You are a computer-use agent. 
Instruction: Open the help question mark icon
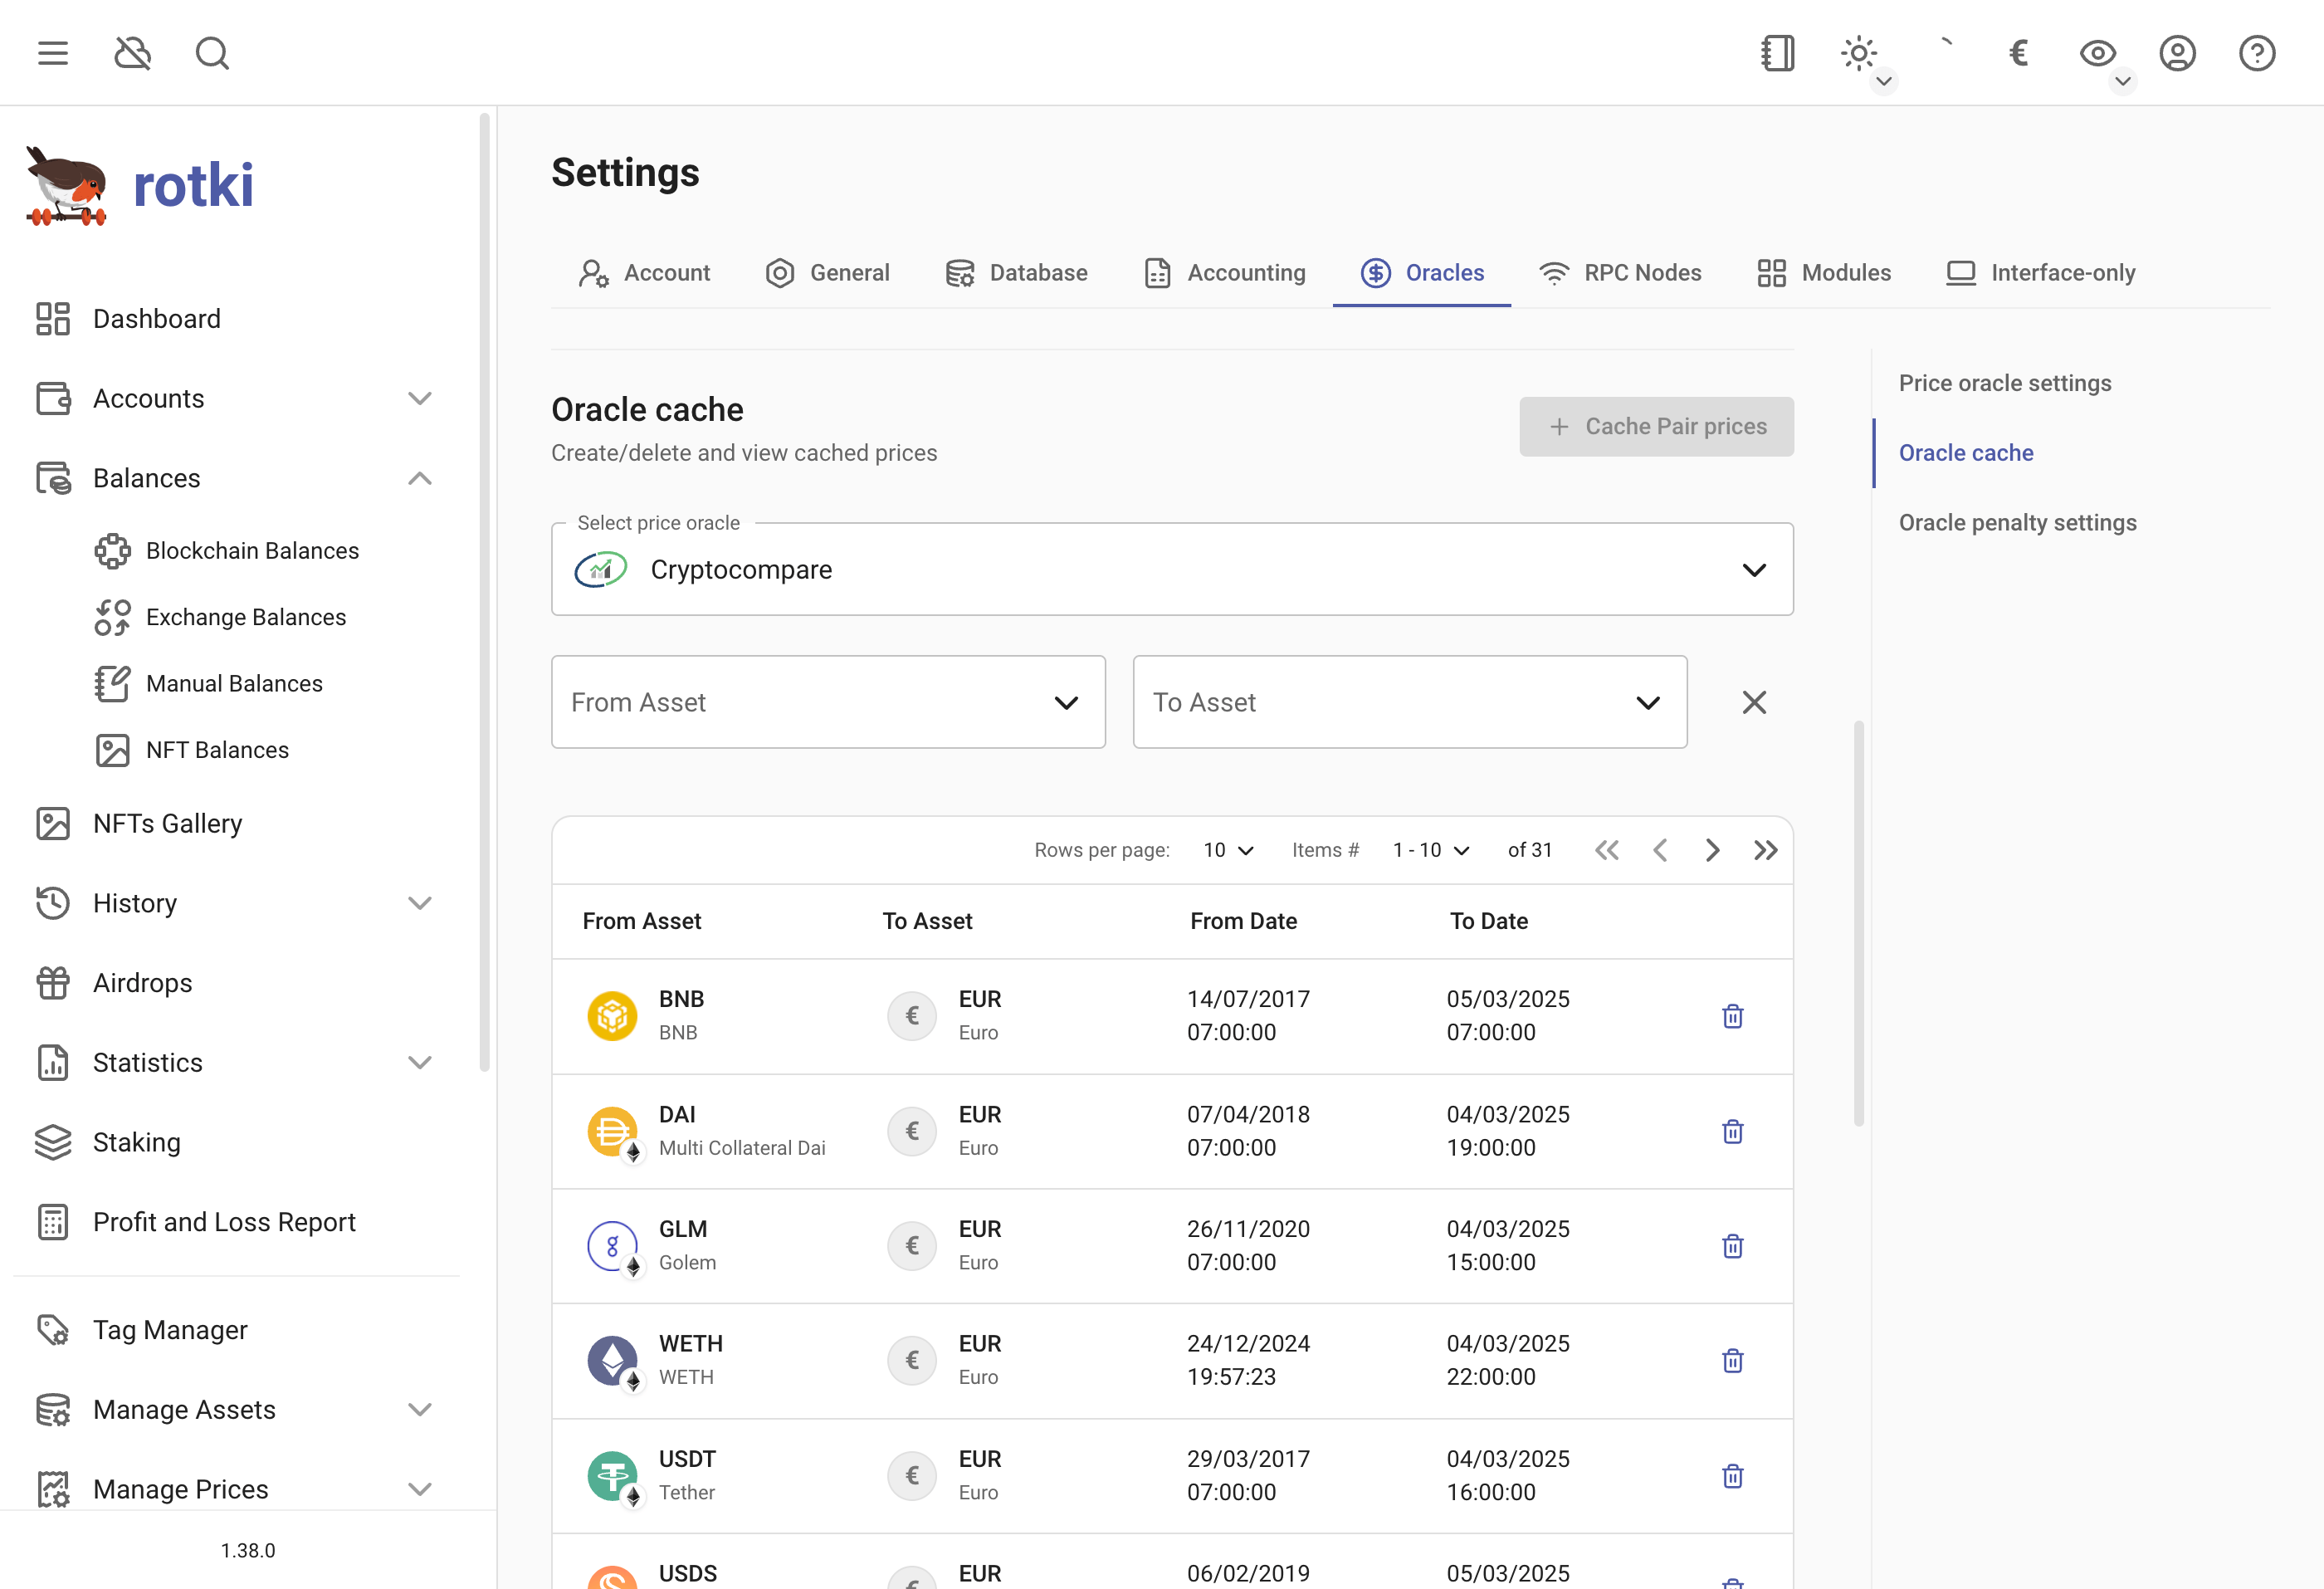[2257, 53]
